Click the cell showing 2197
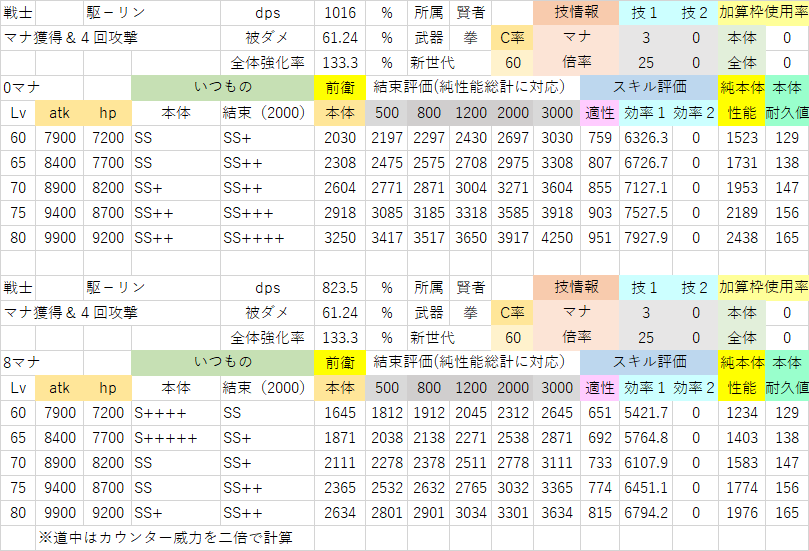This screenshot has width=809, height=551. point(386,138)
